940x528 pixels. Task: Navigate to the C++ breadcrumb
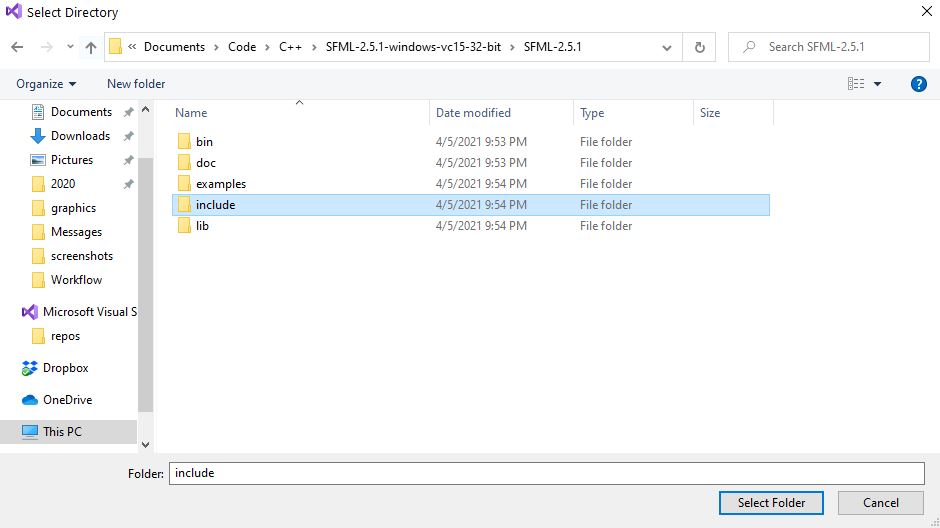tap(290, 47)
